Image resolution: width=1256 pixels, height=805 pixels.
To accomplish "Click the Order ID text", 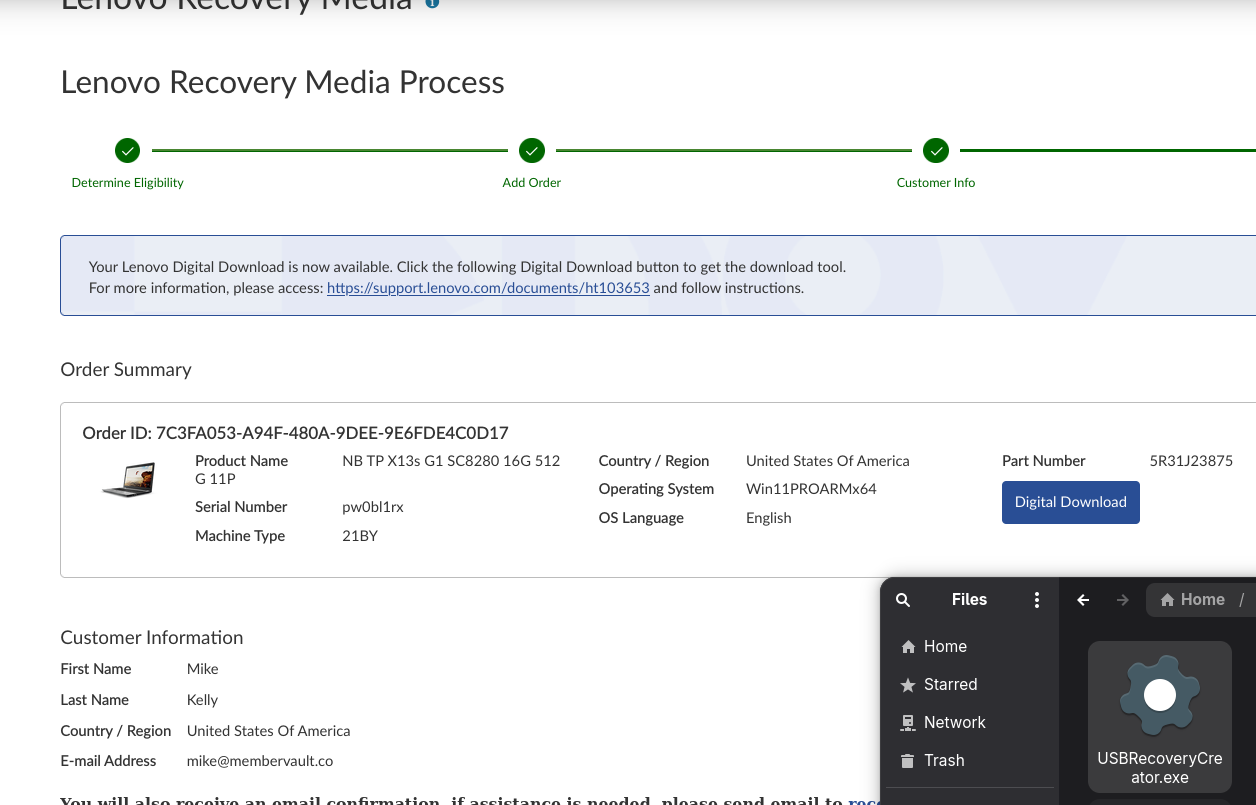I will pyautogui.click(x=295, y=433).
